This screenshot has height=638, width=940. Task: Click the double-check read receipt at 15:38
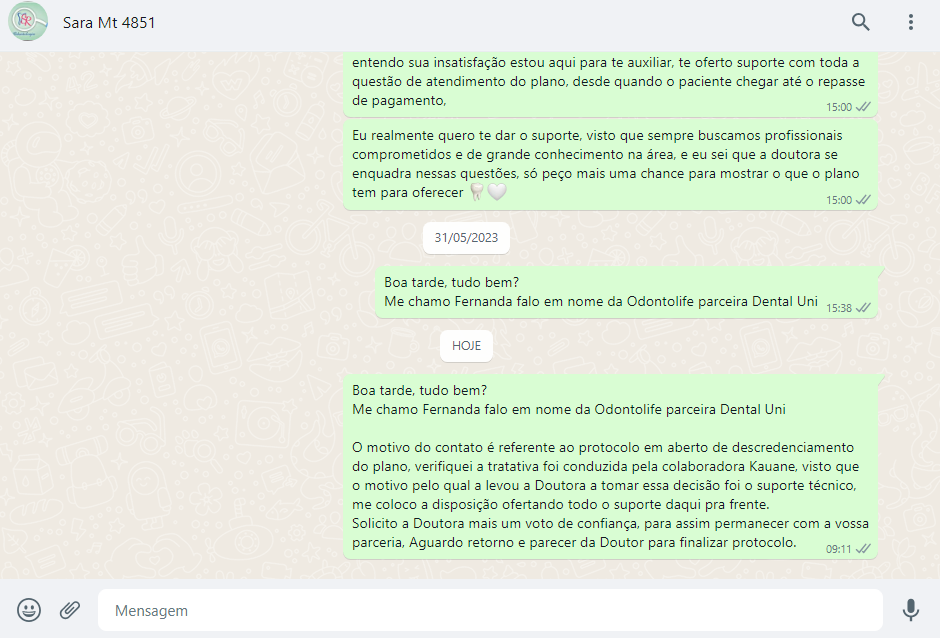[x=863, y=308]
